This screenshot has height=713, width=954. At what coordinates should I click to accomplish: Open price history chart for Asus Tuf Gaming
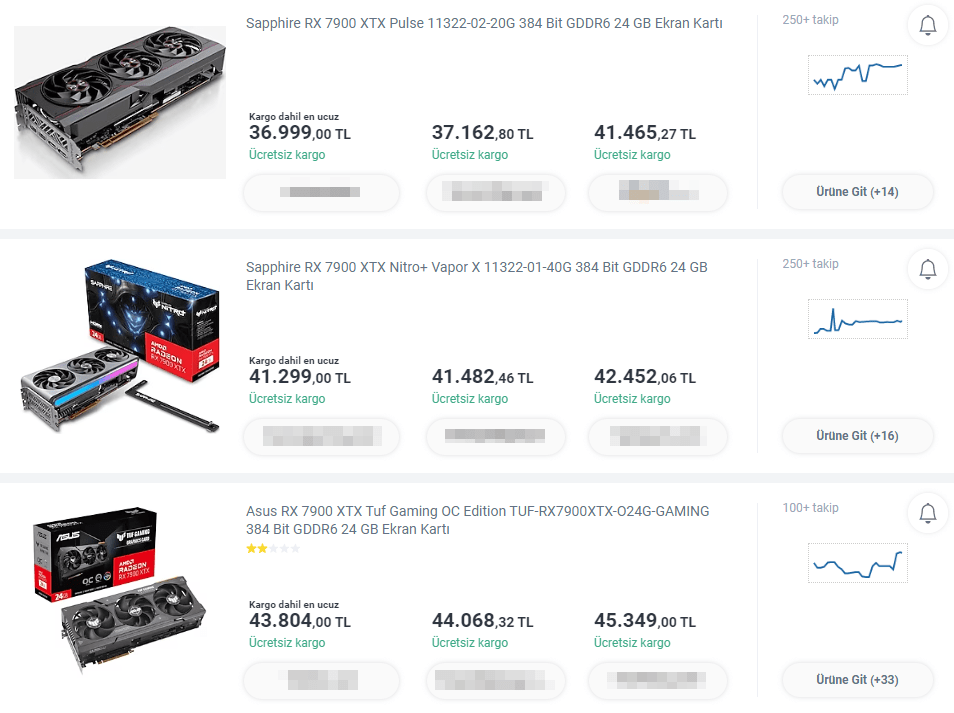857,563
